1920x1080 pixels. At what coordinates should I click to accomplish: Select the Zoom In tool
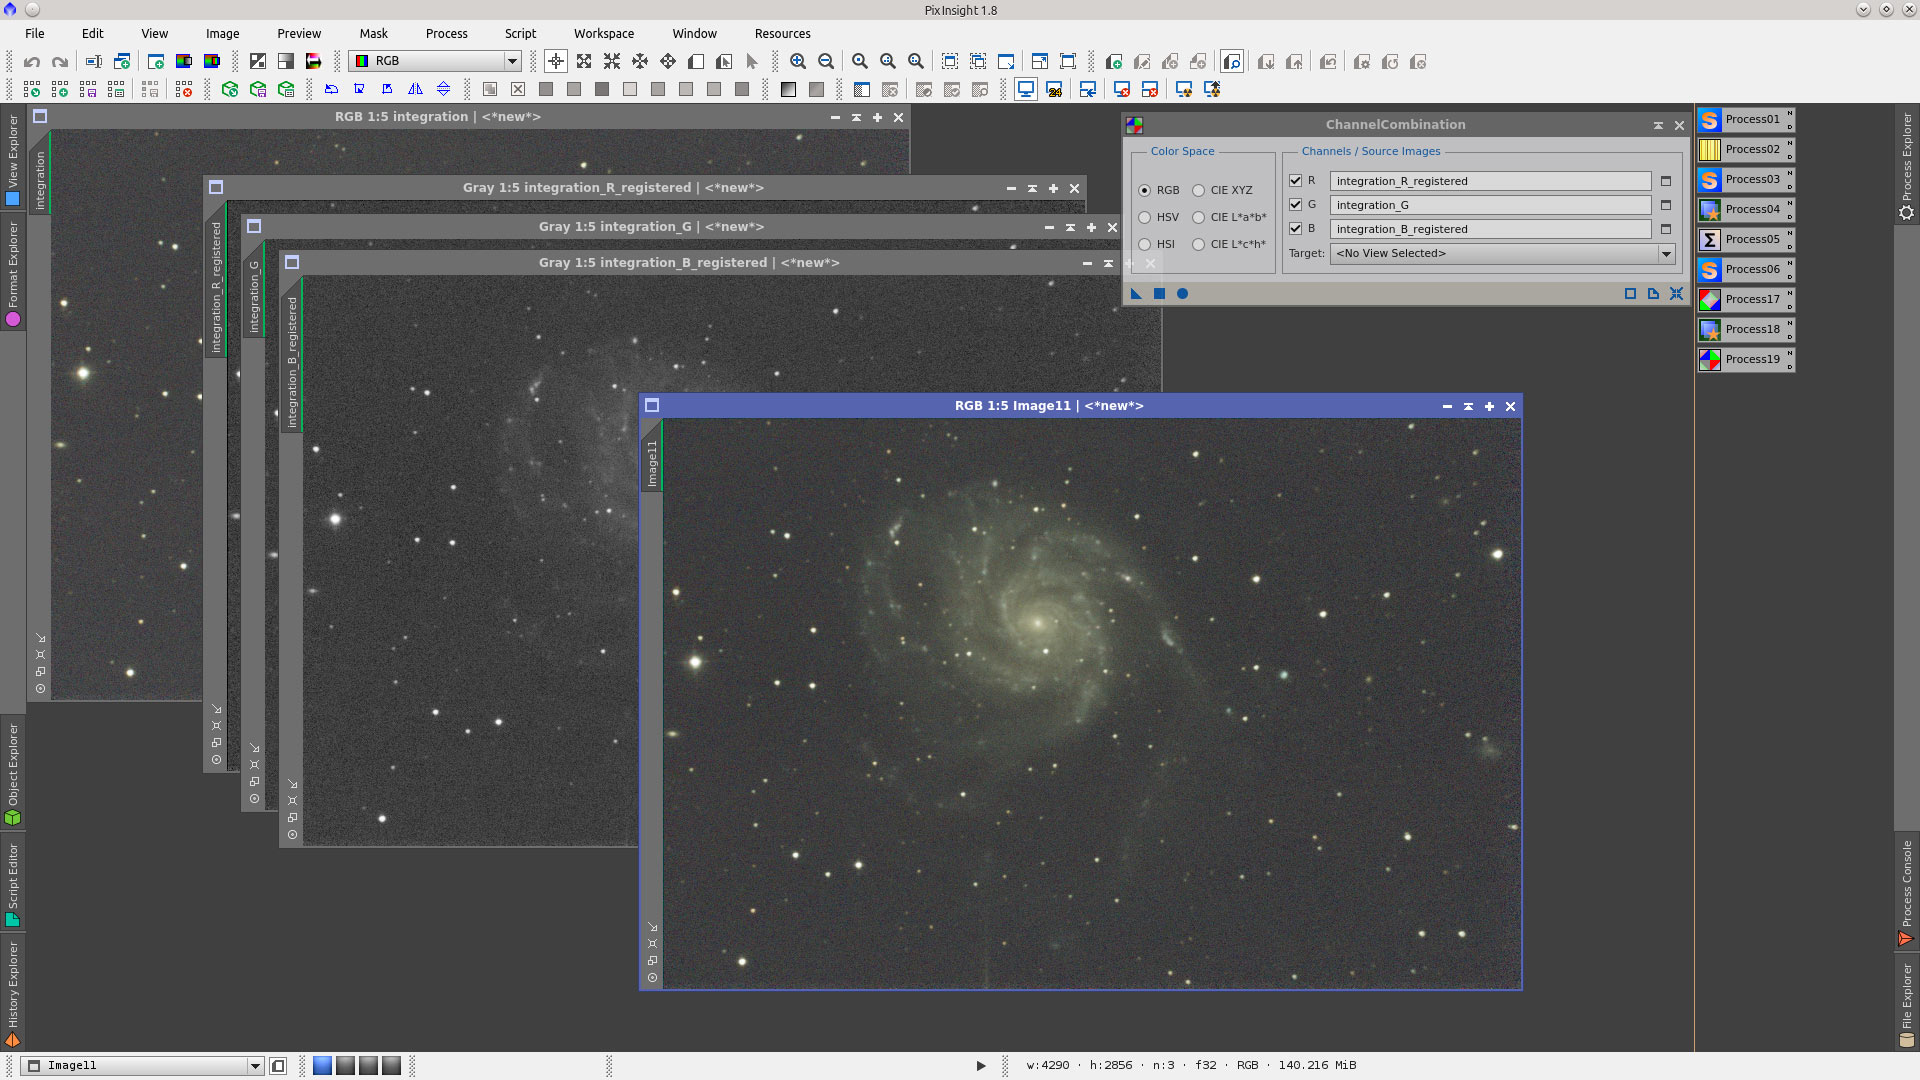pos(798,61)
